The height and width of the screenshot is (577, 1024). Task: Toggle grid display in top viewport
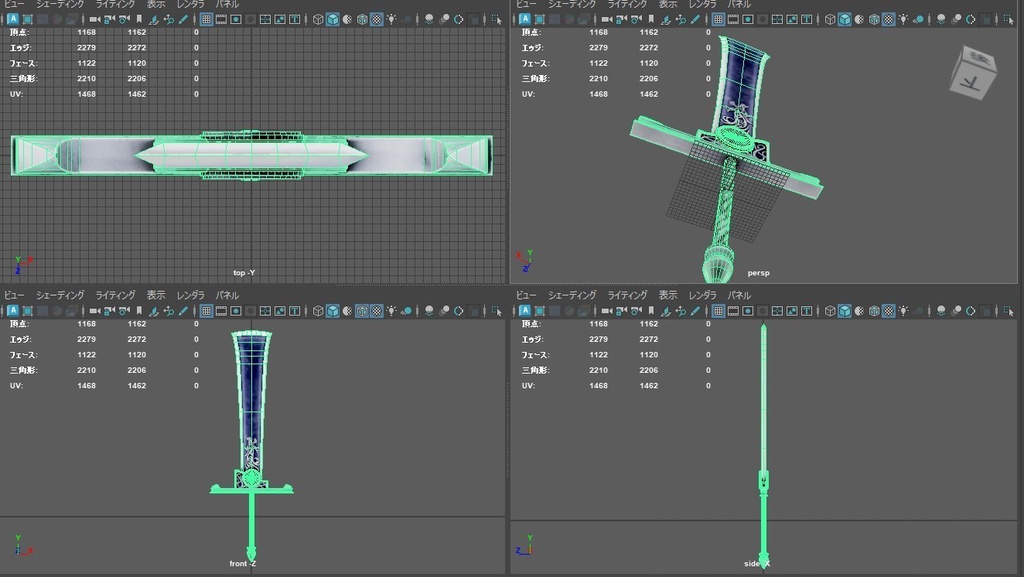pyautogui.click(x=205, y=16)
